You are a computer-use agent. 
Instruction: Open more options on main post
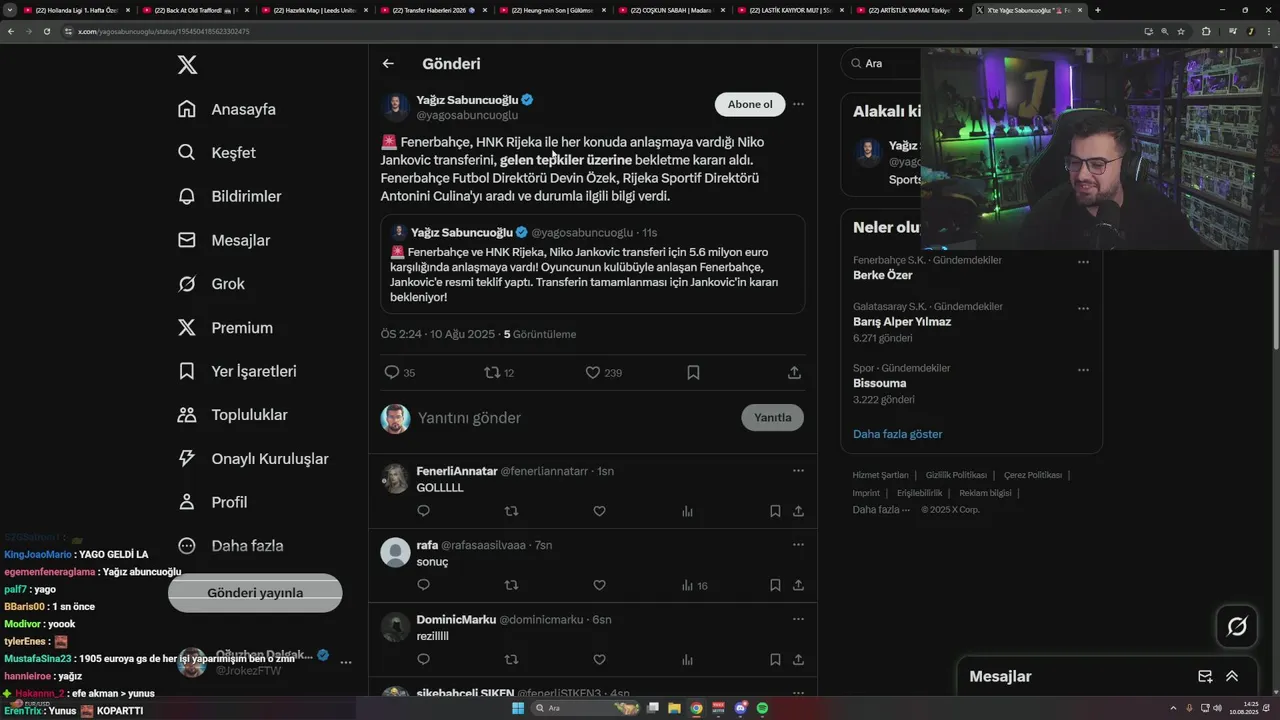tap(798, 104)
